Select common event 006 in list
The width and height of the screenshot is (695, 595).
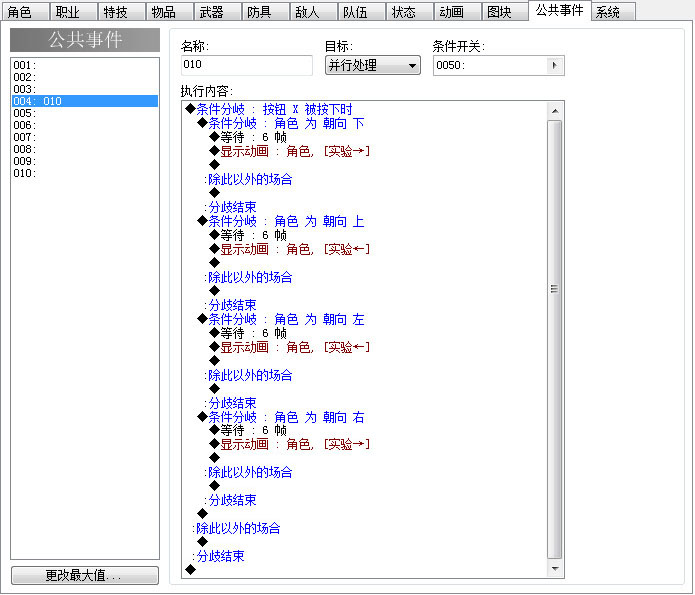tap(85, 125)
